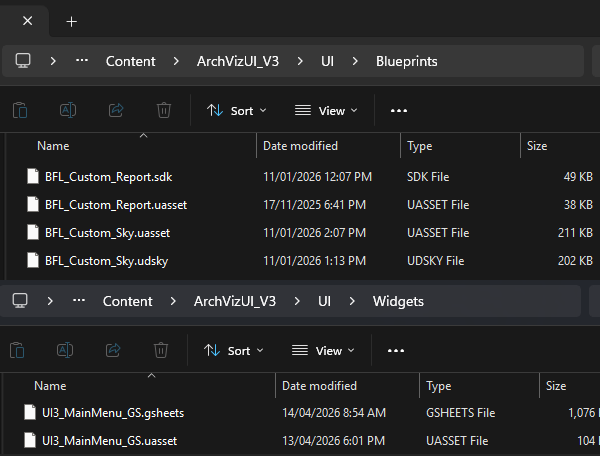This screenshot has width=600, height=456.
Task: Select UI3_MainMenu_GS.gsheets file
Action: click(112, 413)
